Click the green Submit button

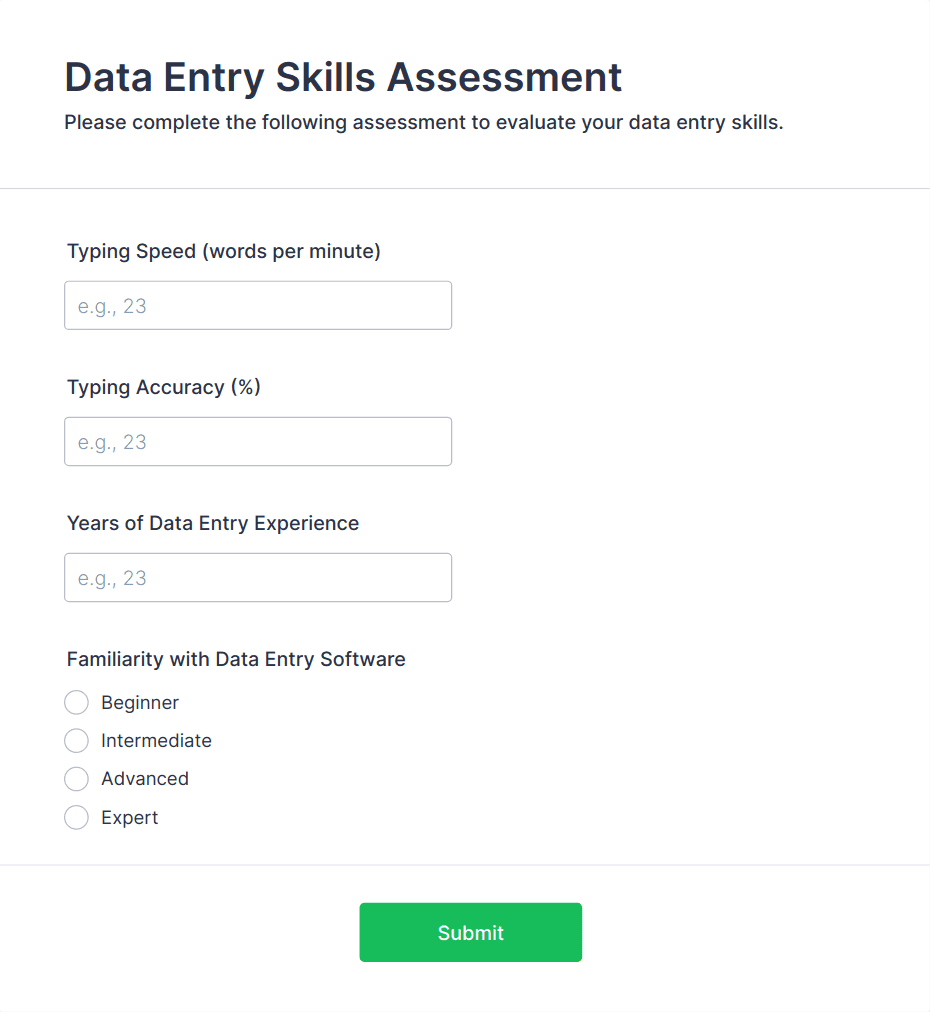click(x=470, y=932)
